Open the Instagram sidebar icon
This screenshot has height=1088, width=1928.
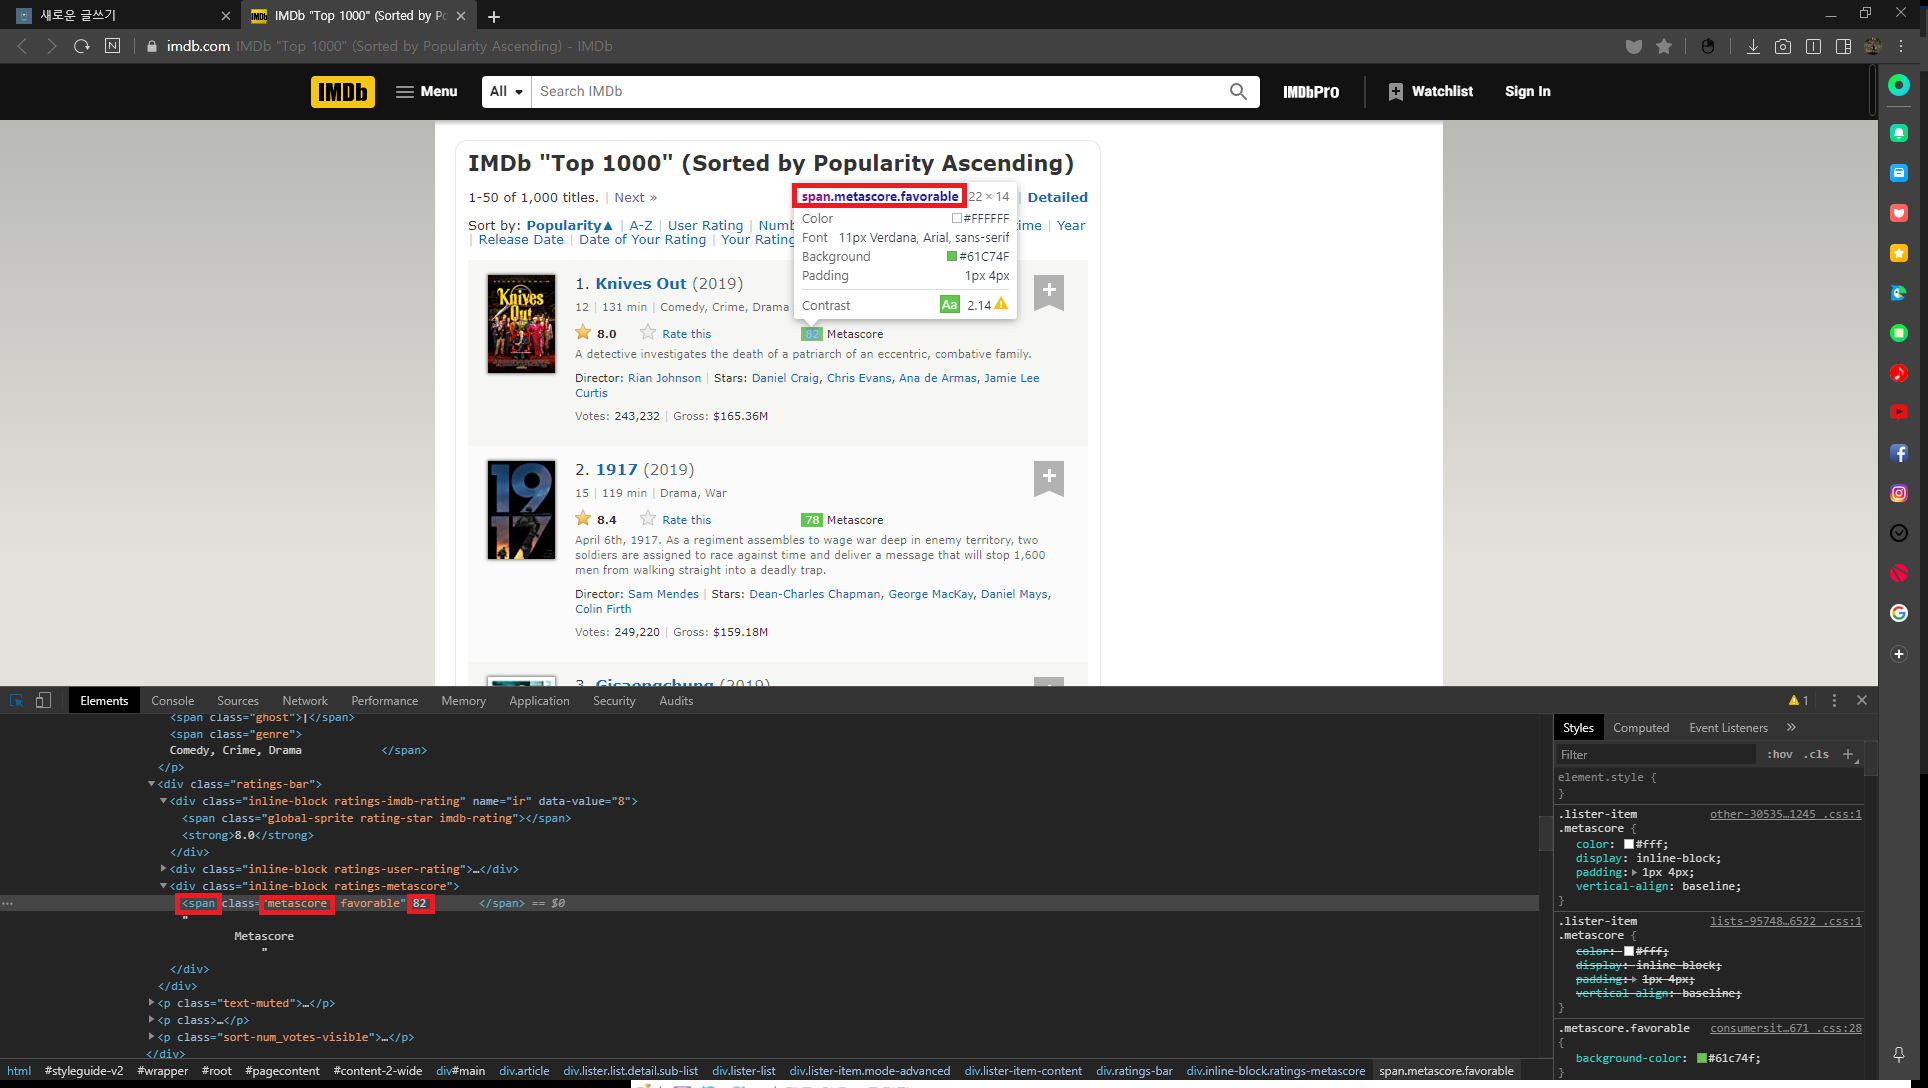point(1898,493)
